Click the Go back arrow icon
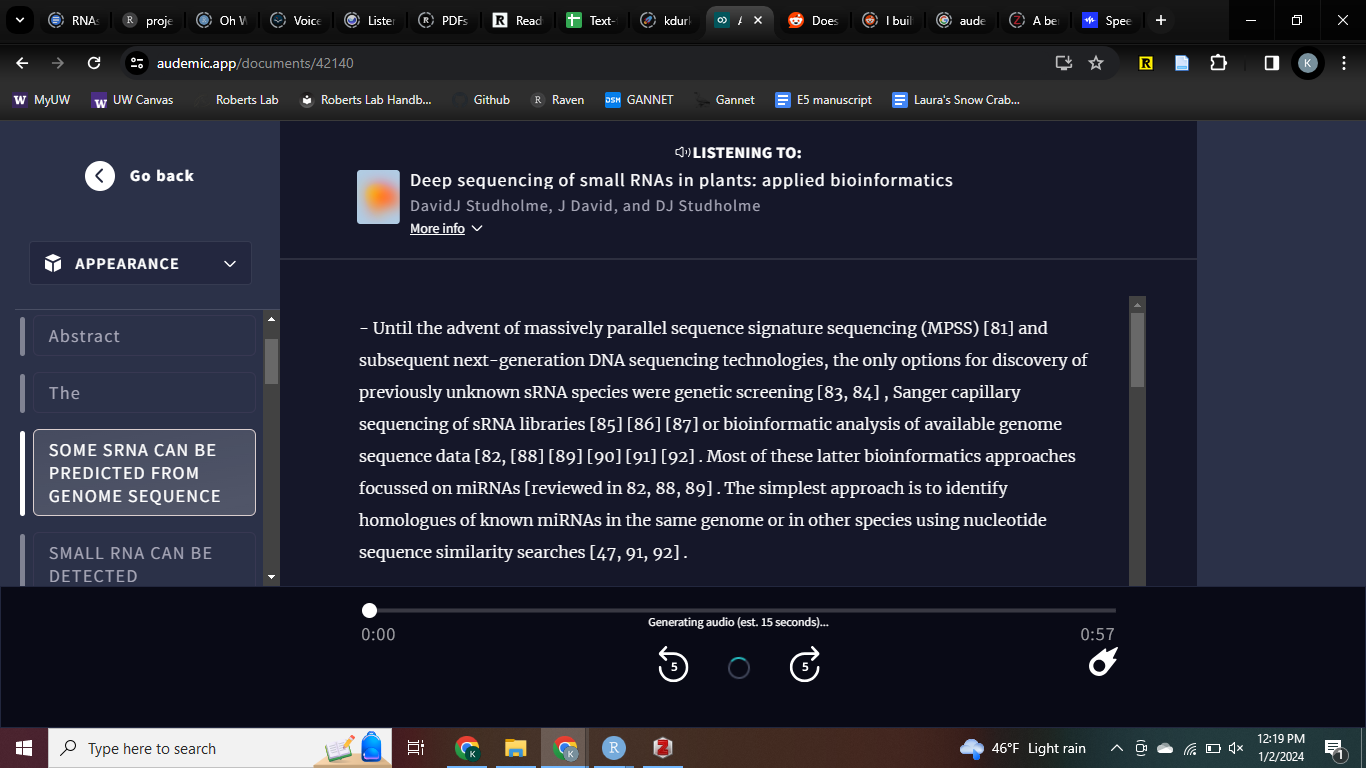Image resolution: width=1366 pixels, height=768 pixels. click(100, 176)
